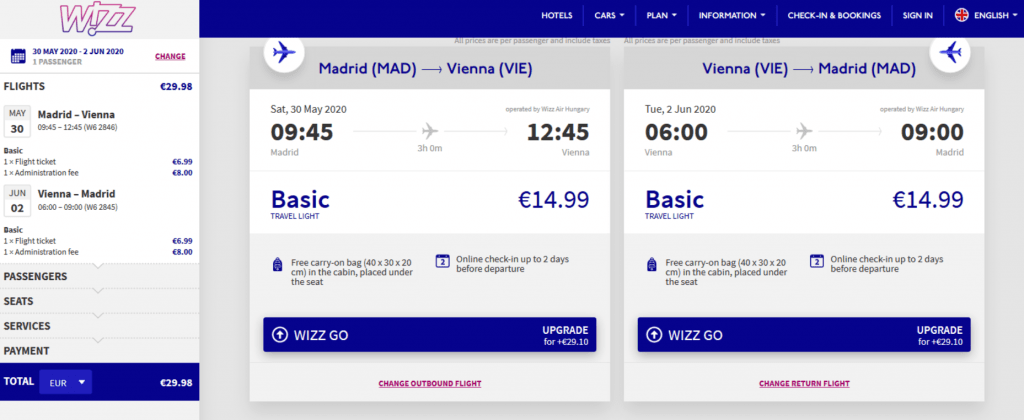Click the return flight airplane circle icon
Screen dimensions: 1024x420
(950, 51)
